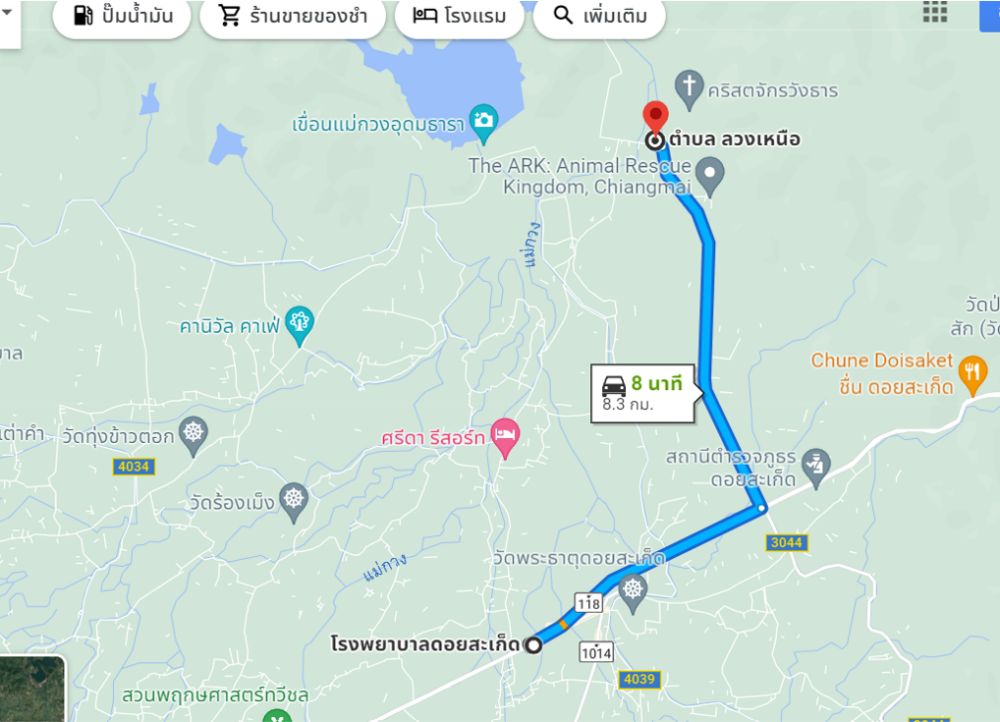Click the 8 นาที driving route info box
Screen dimensions: 1000x722
(643, 393)
